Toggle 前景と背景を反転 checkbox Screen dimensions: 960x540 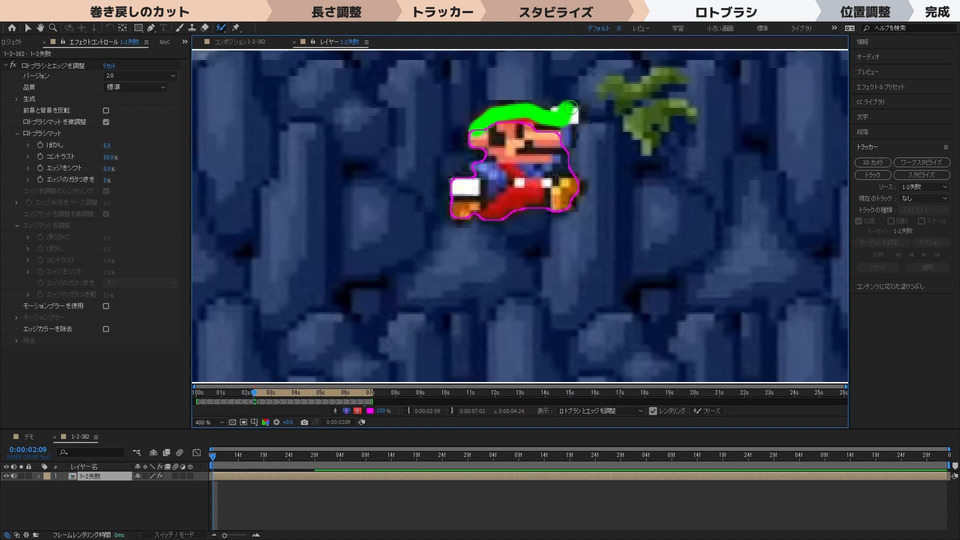coord(106,111)
